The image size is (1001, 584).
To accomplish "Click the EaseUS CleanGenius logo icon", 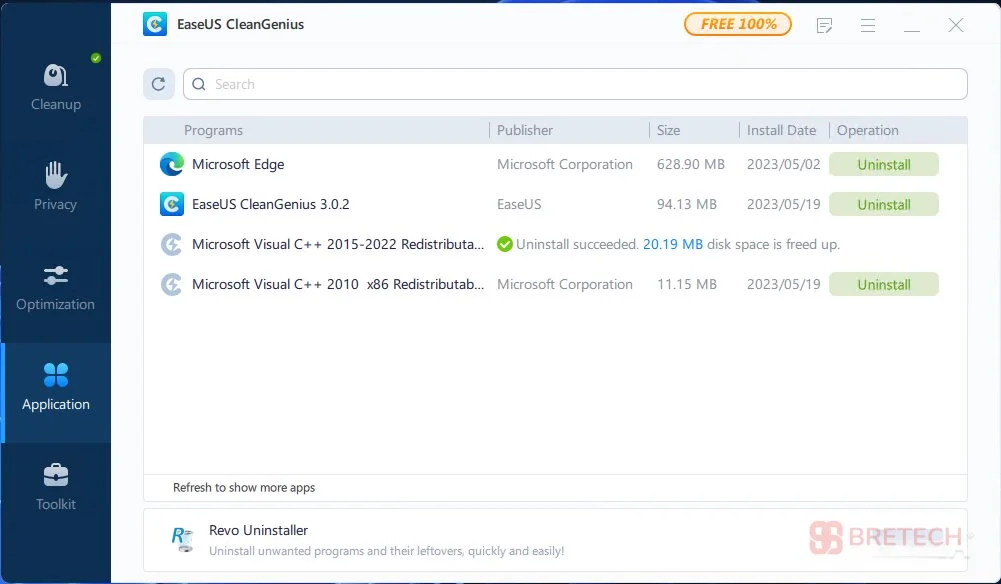I will point(155,24).
